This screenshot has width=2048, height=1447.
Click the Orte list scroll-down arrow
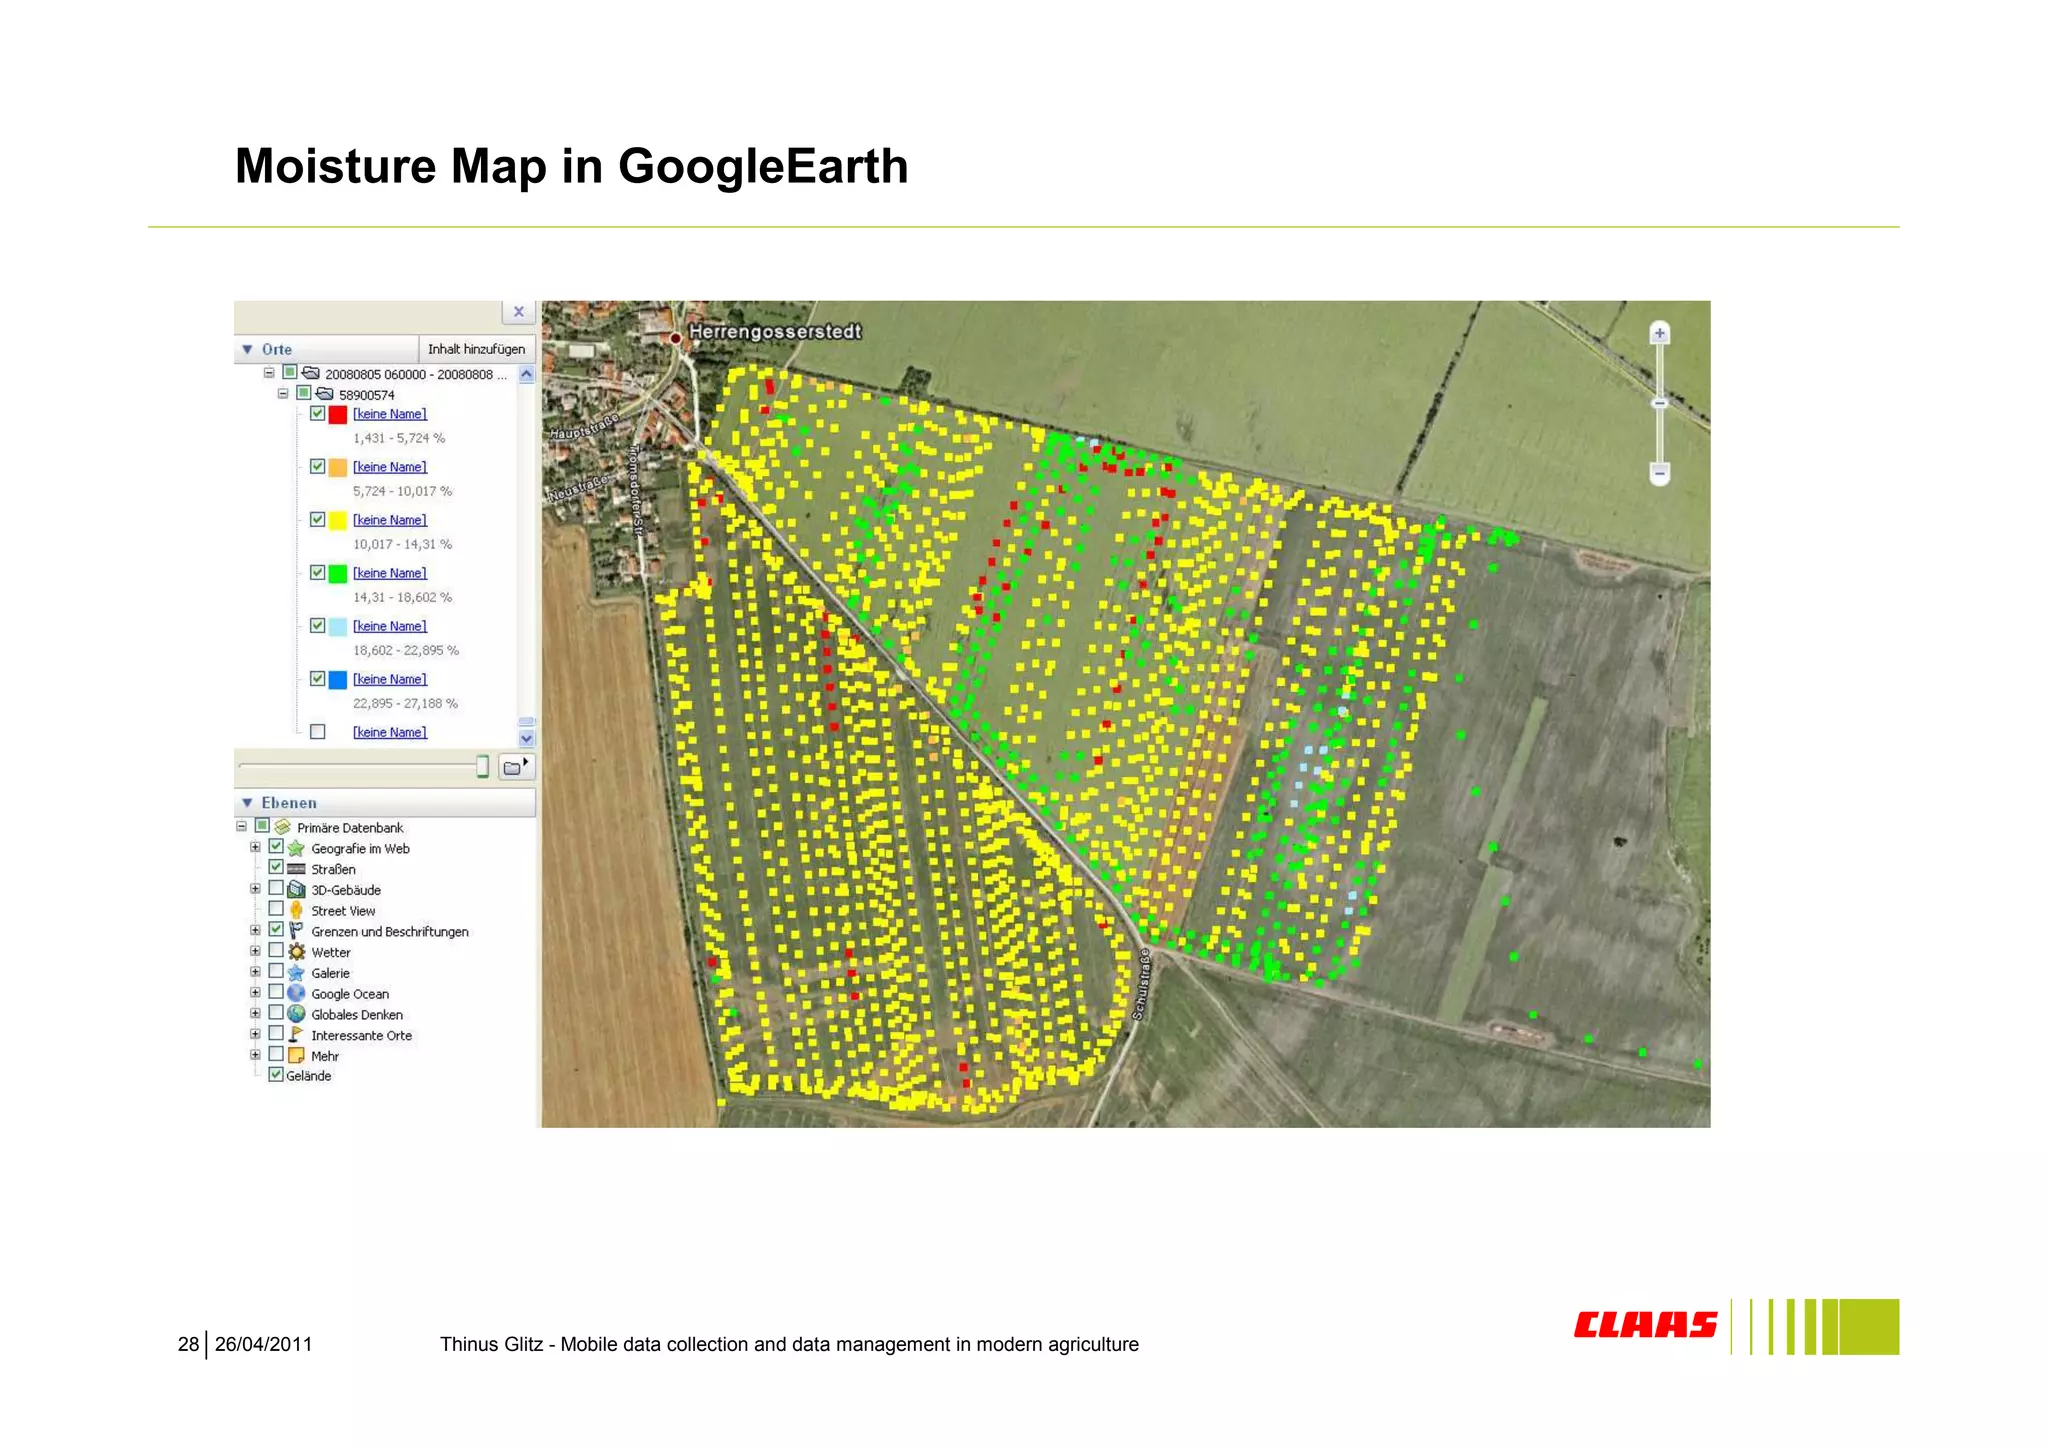527,739
